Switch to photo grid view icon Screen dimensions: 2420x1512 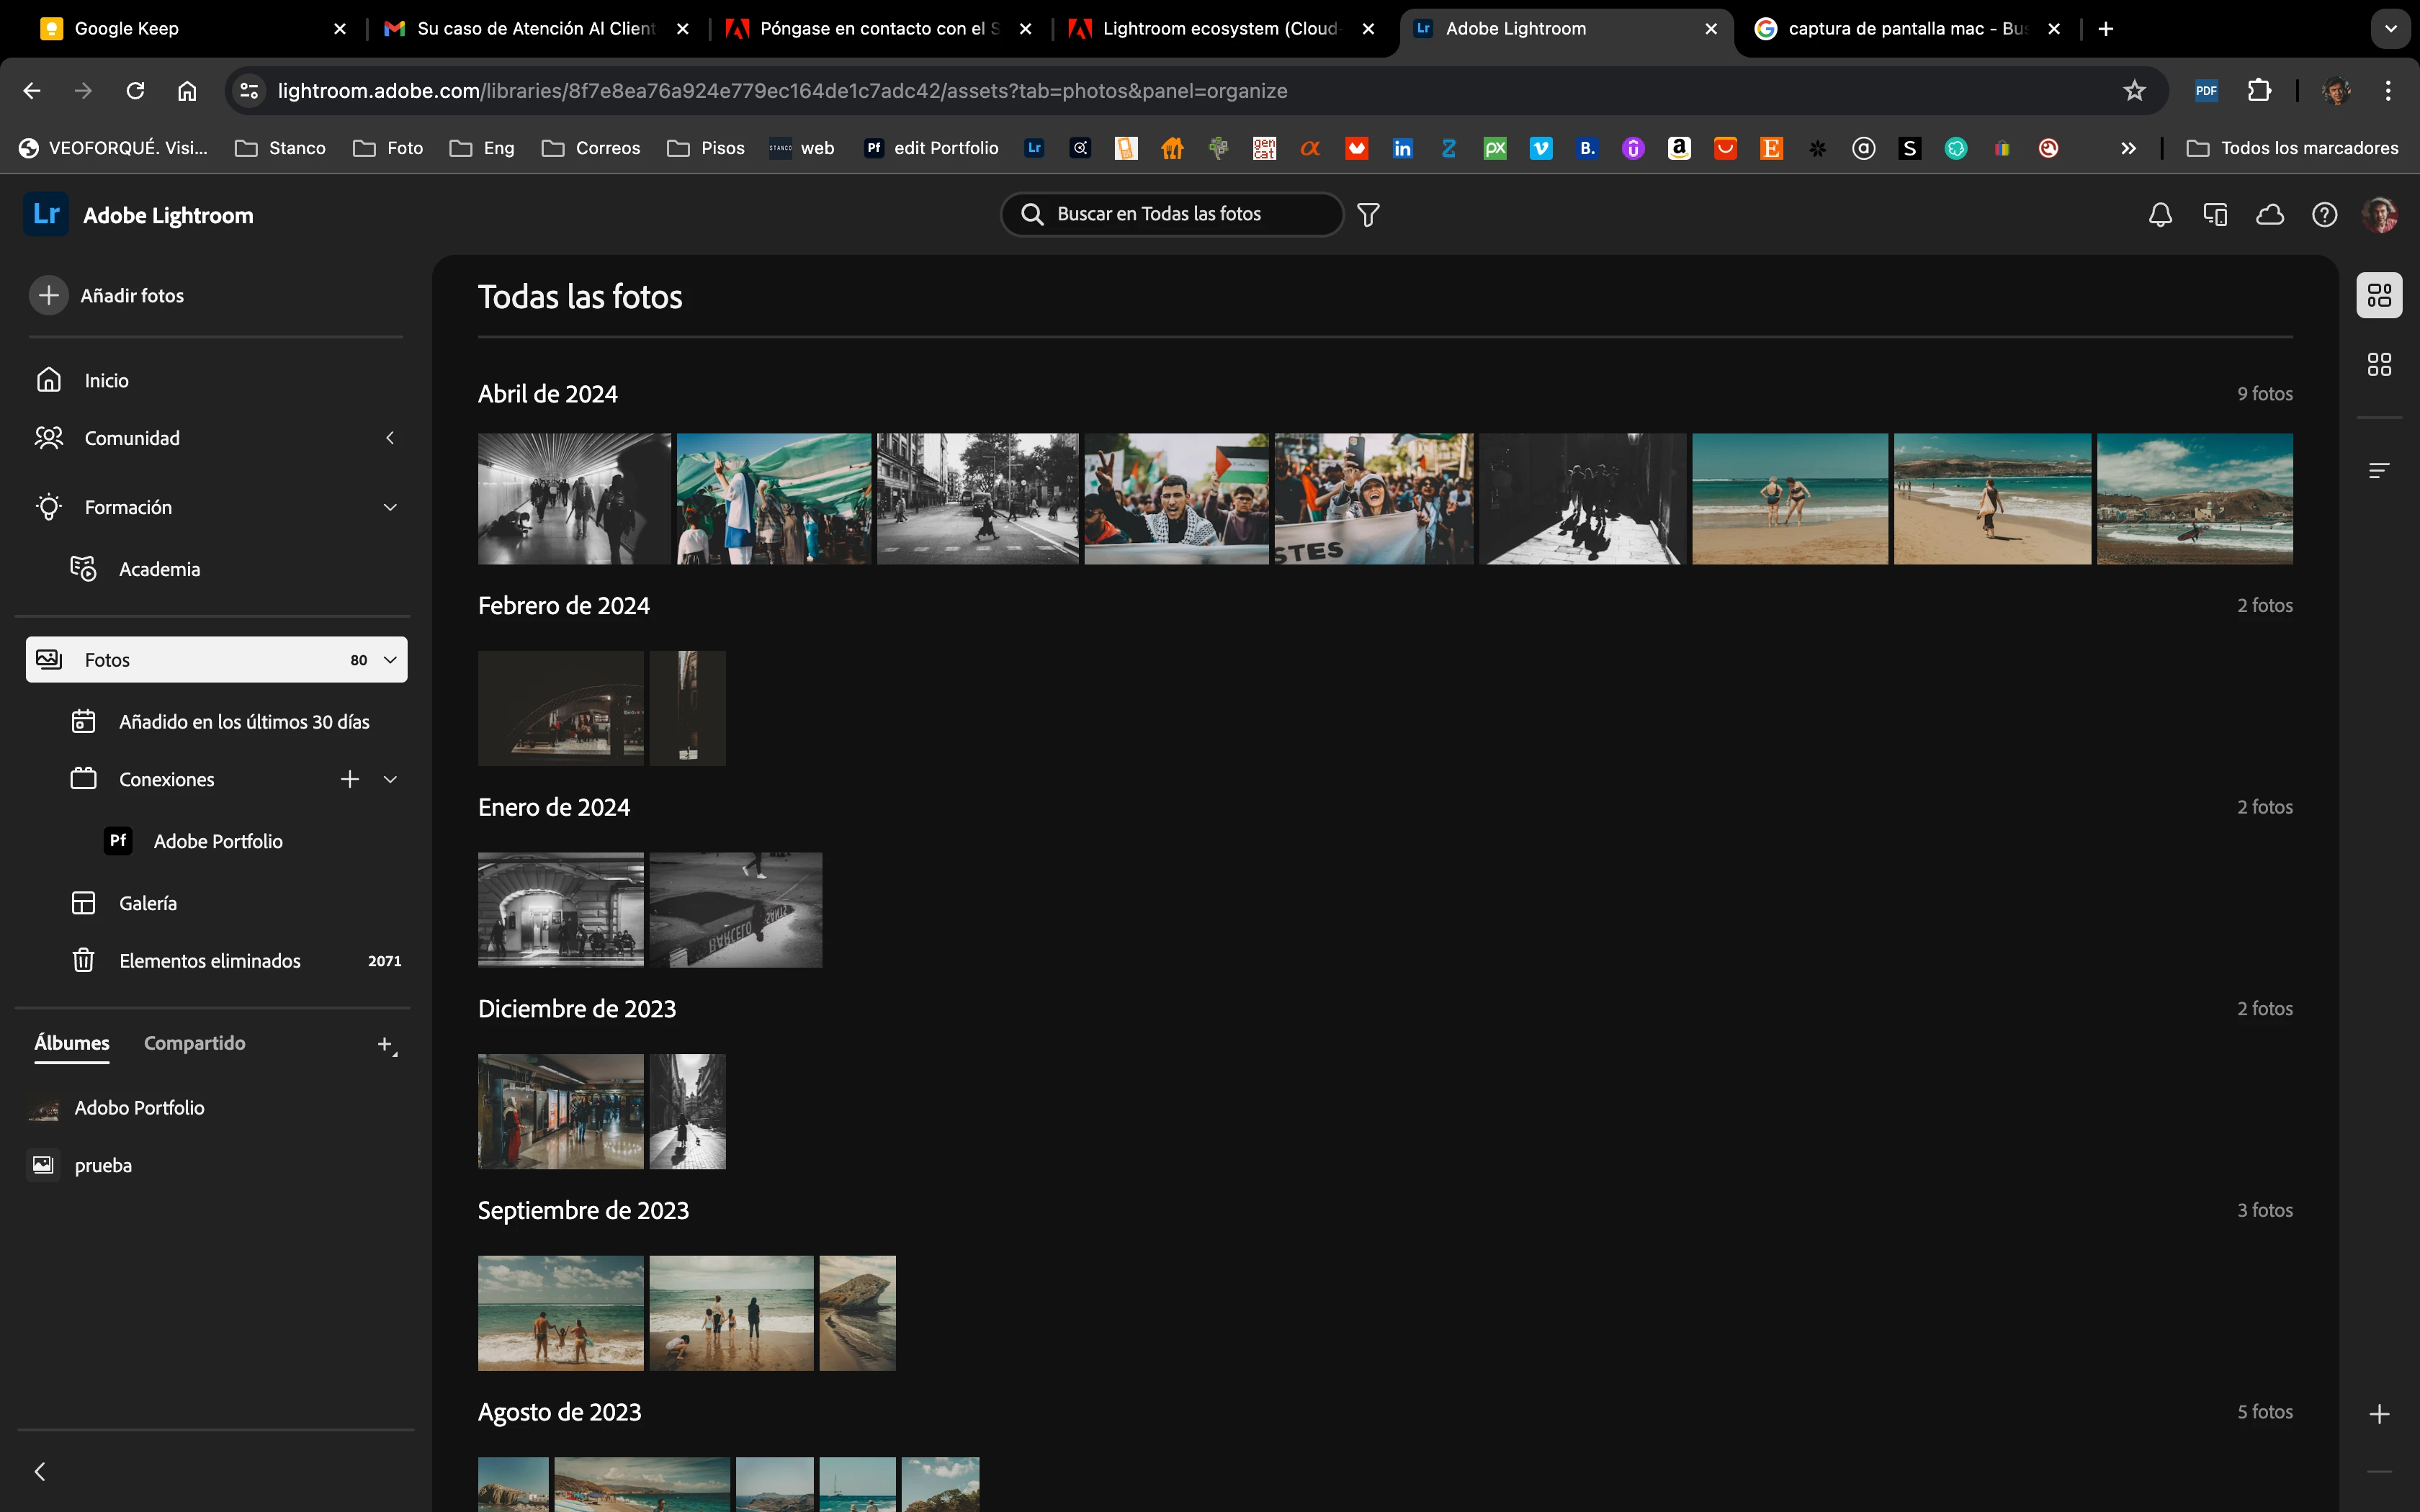(2379, 295)
